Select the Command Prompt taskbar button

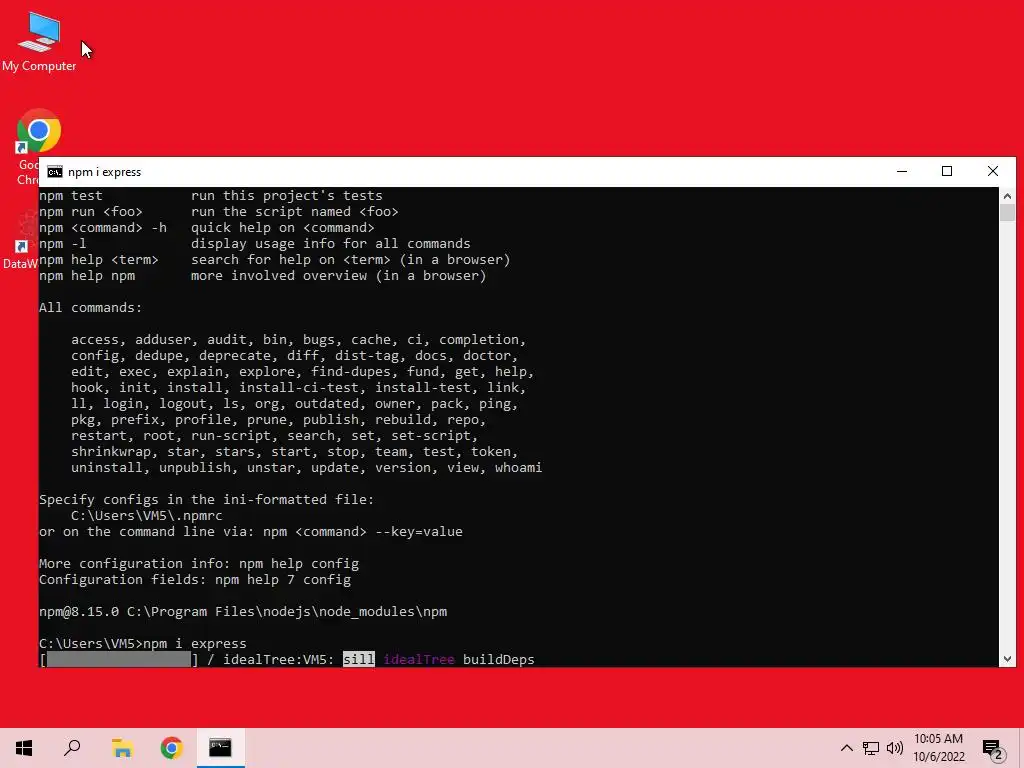tap(220, 748)
